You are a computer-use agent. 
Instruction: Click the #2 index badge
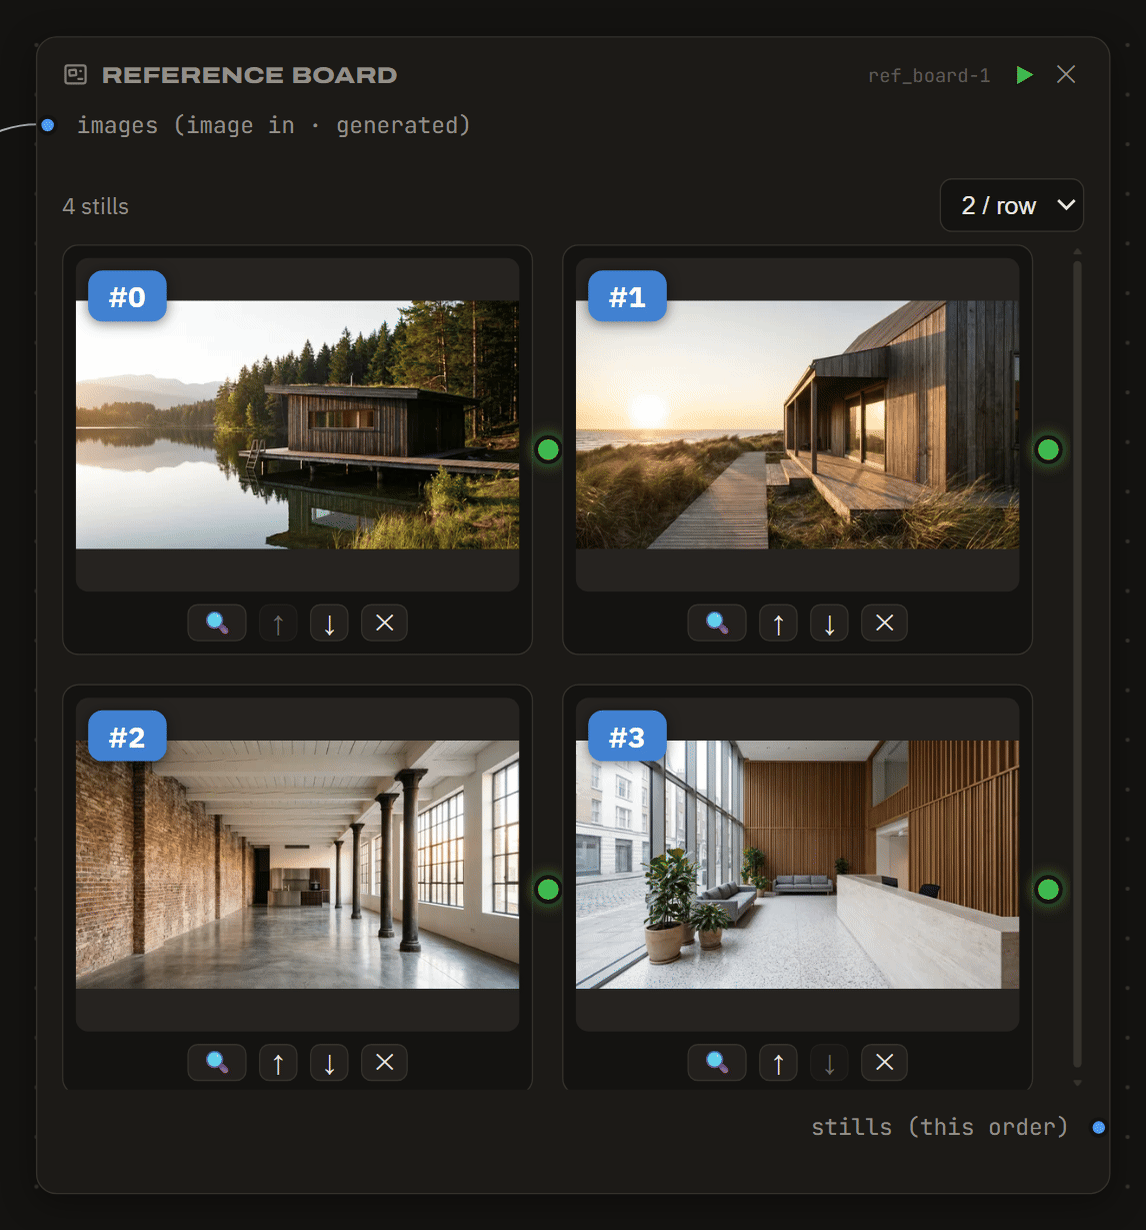pyautogui.click(x=127, y=736)
